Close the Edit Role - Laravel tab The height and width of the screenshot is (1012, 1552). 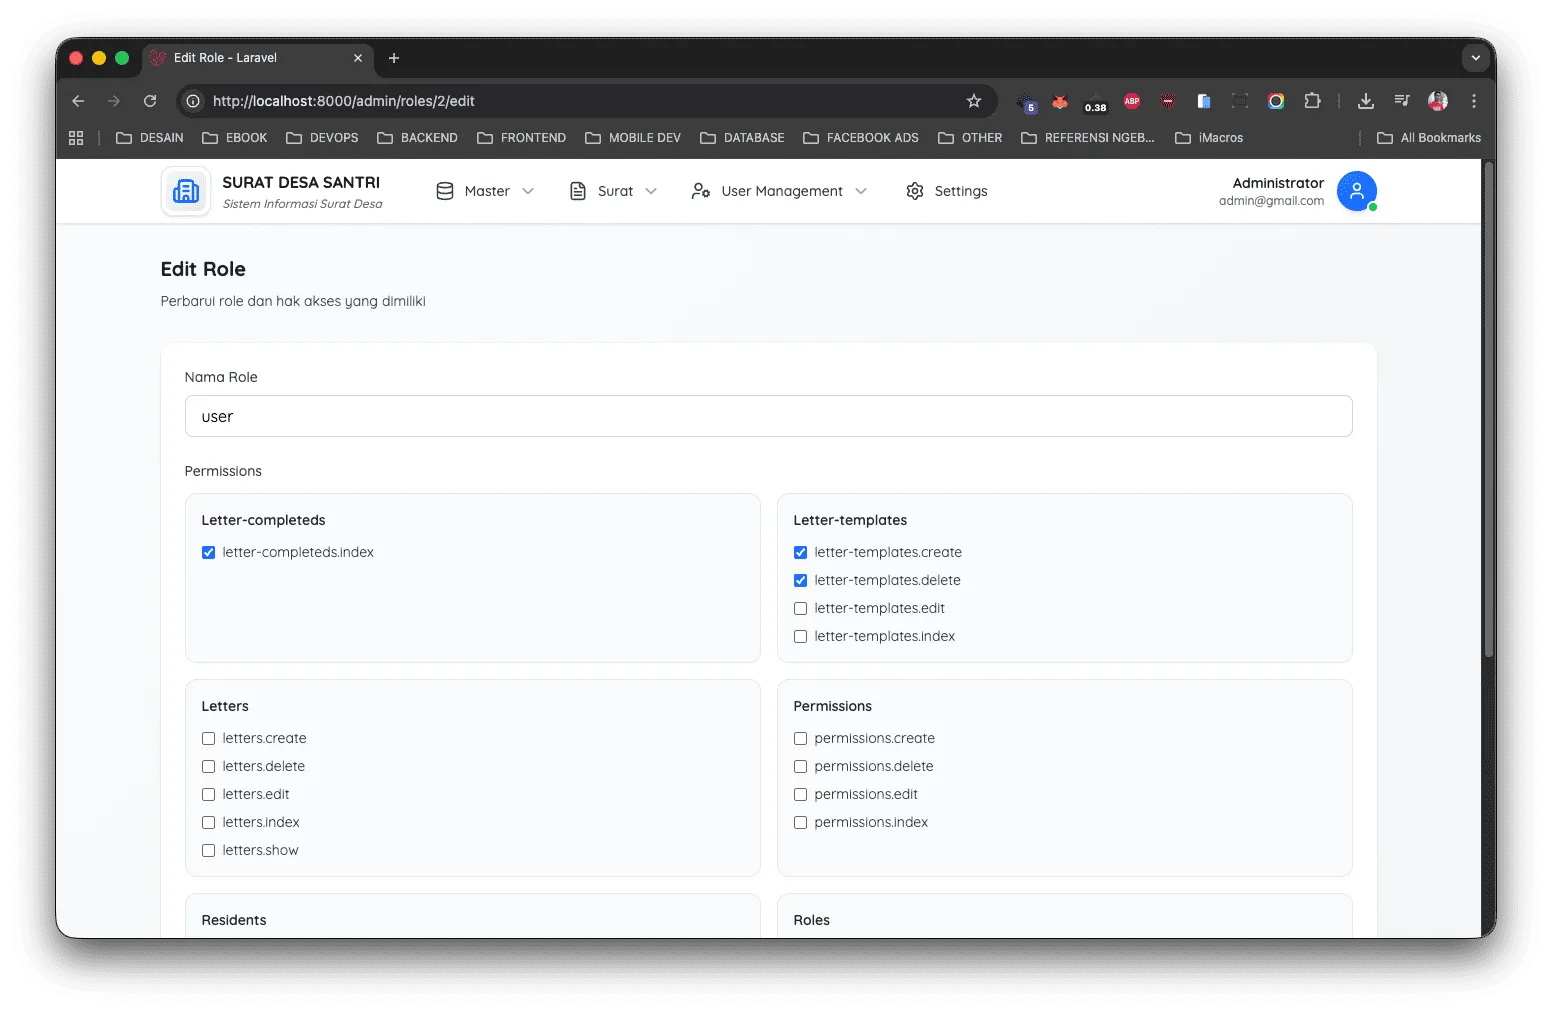point(358,58)
